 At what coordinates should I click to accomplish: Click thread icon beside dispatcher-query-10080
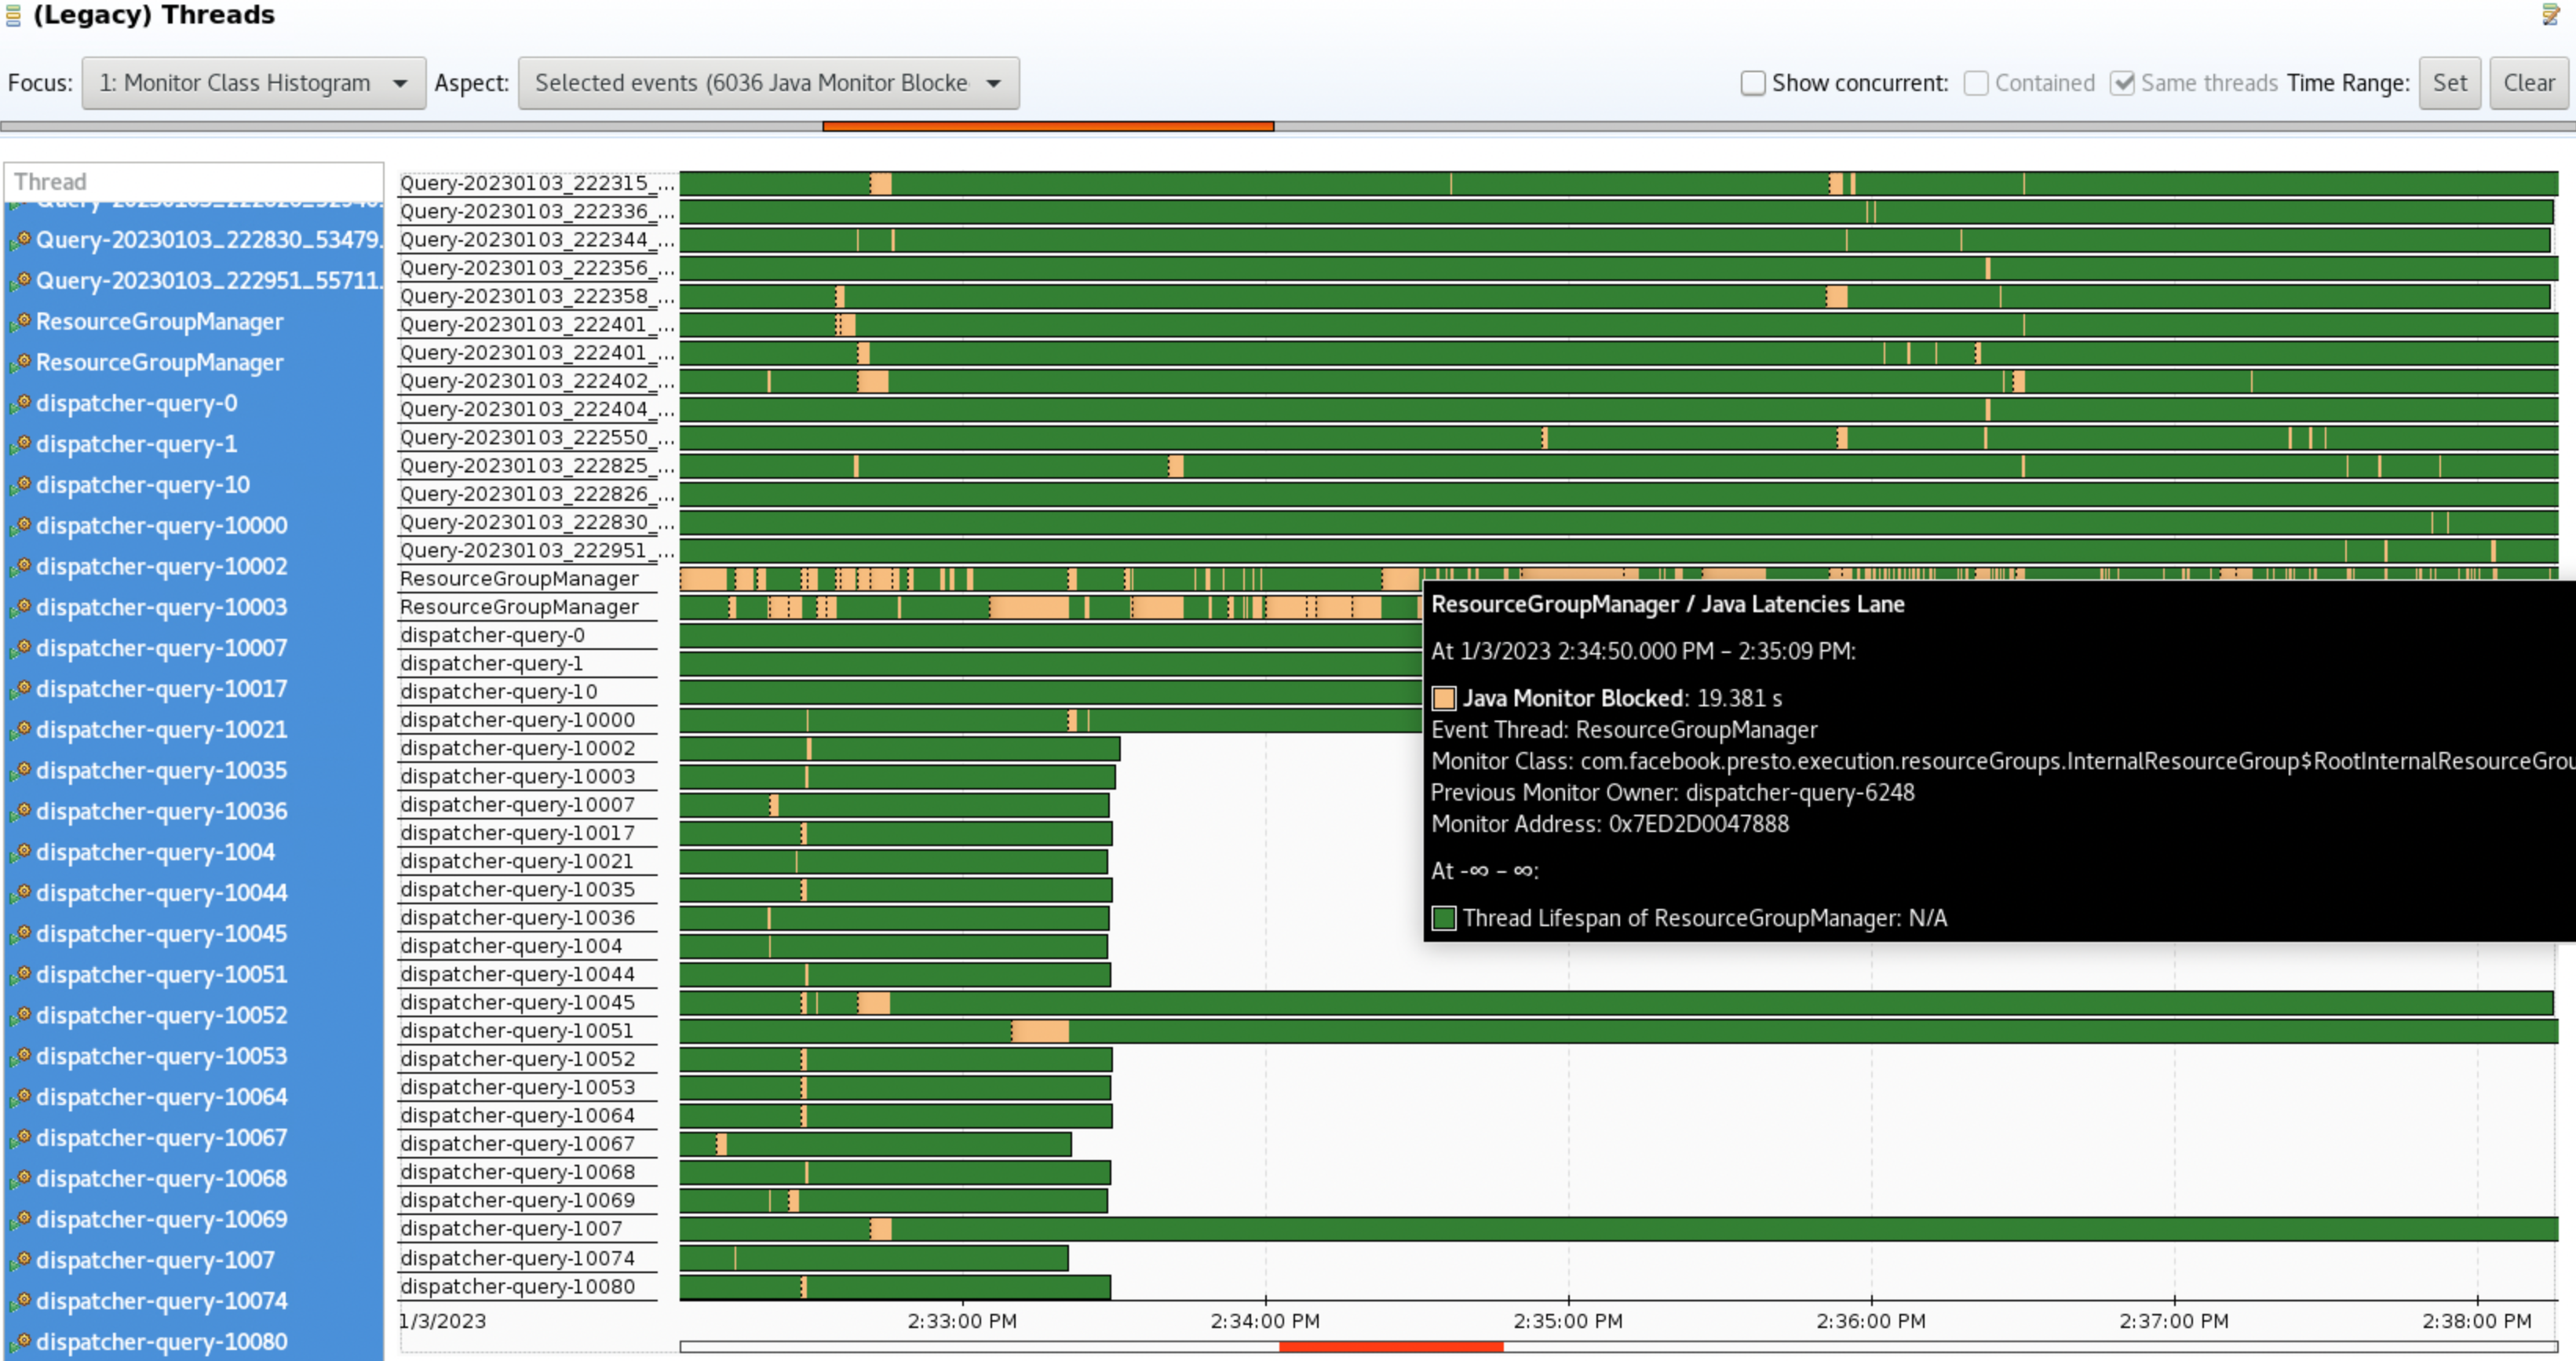(20, 1341)
